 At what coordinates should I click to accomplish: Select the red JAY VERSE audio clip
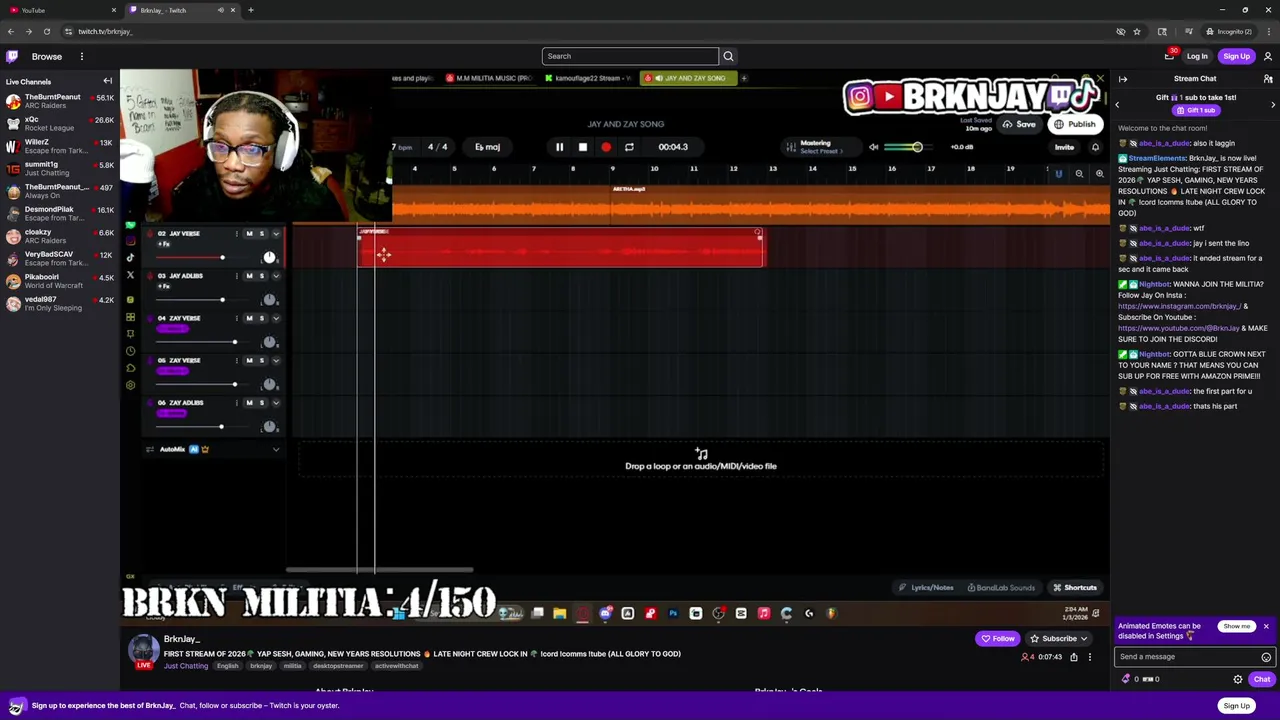(562, 247)
